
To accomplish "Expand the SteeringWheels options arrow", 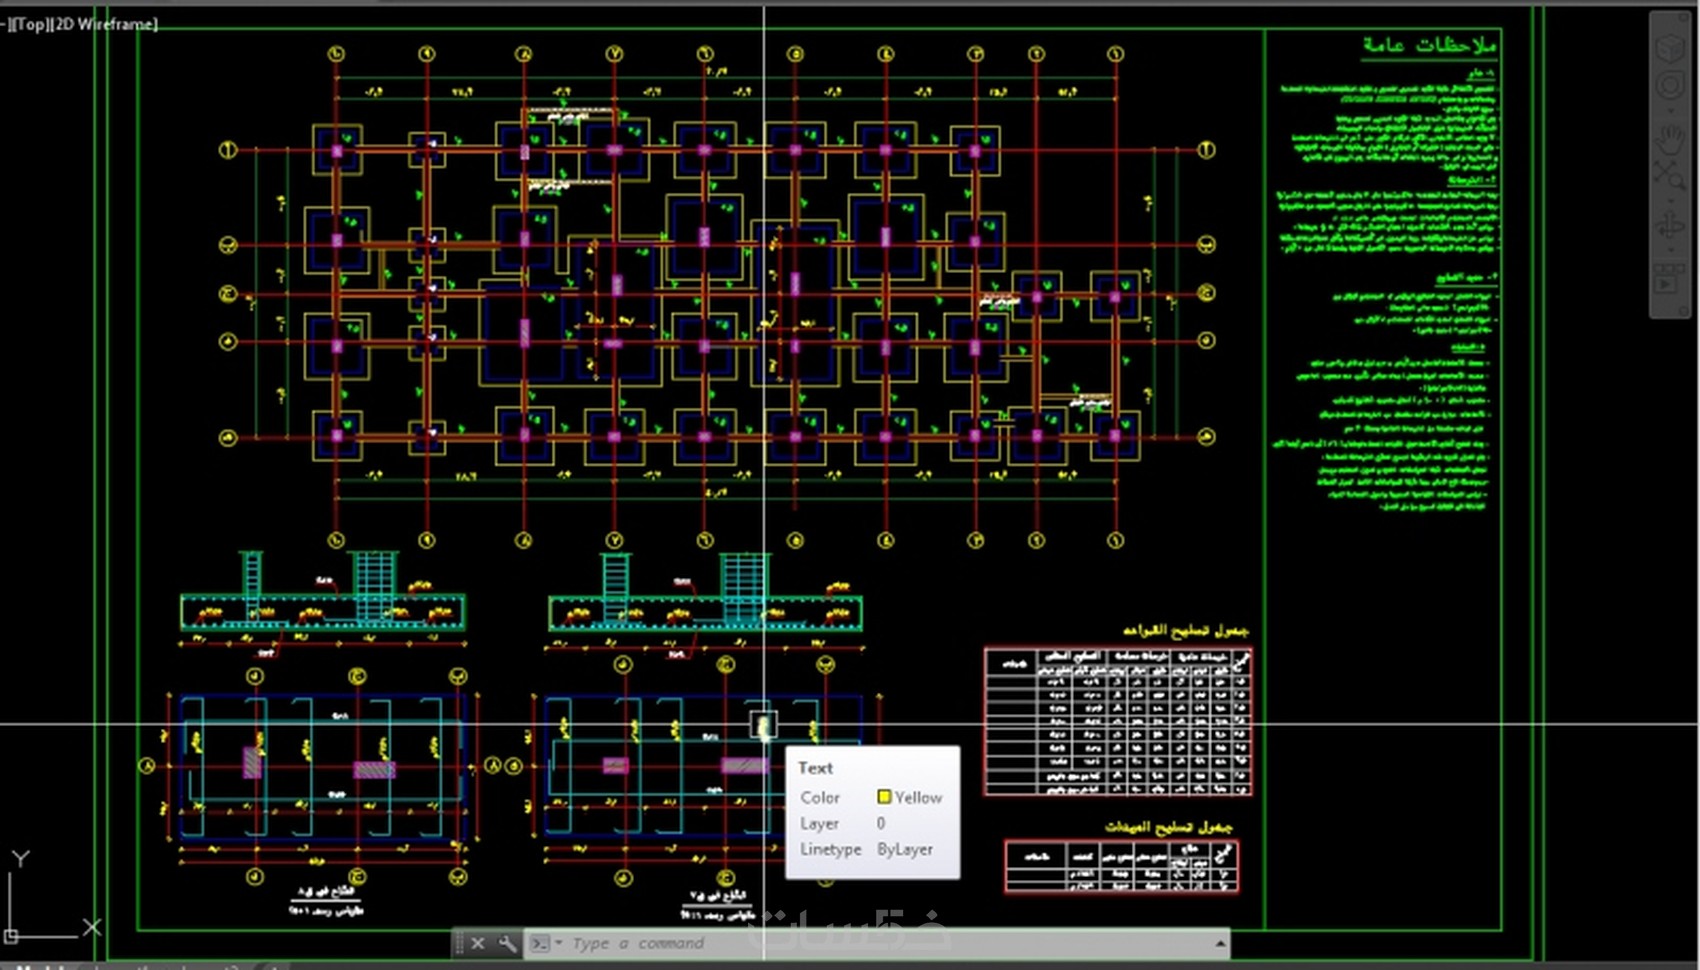I will (x=1671, y=110).
